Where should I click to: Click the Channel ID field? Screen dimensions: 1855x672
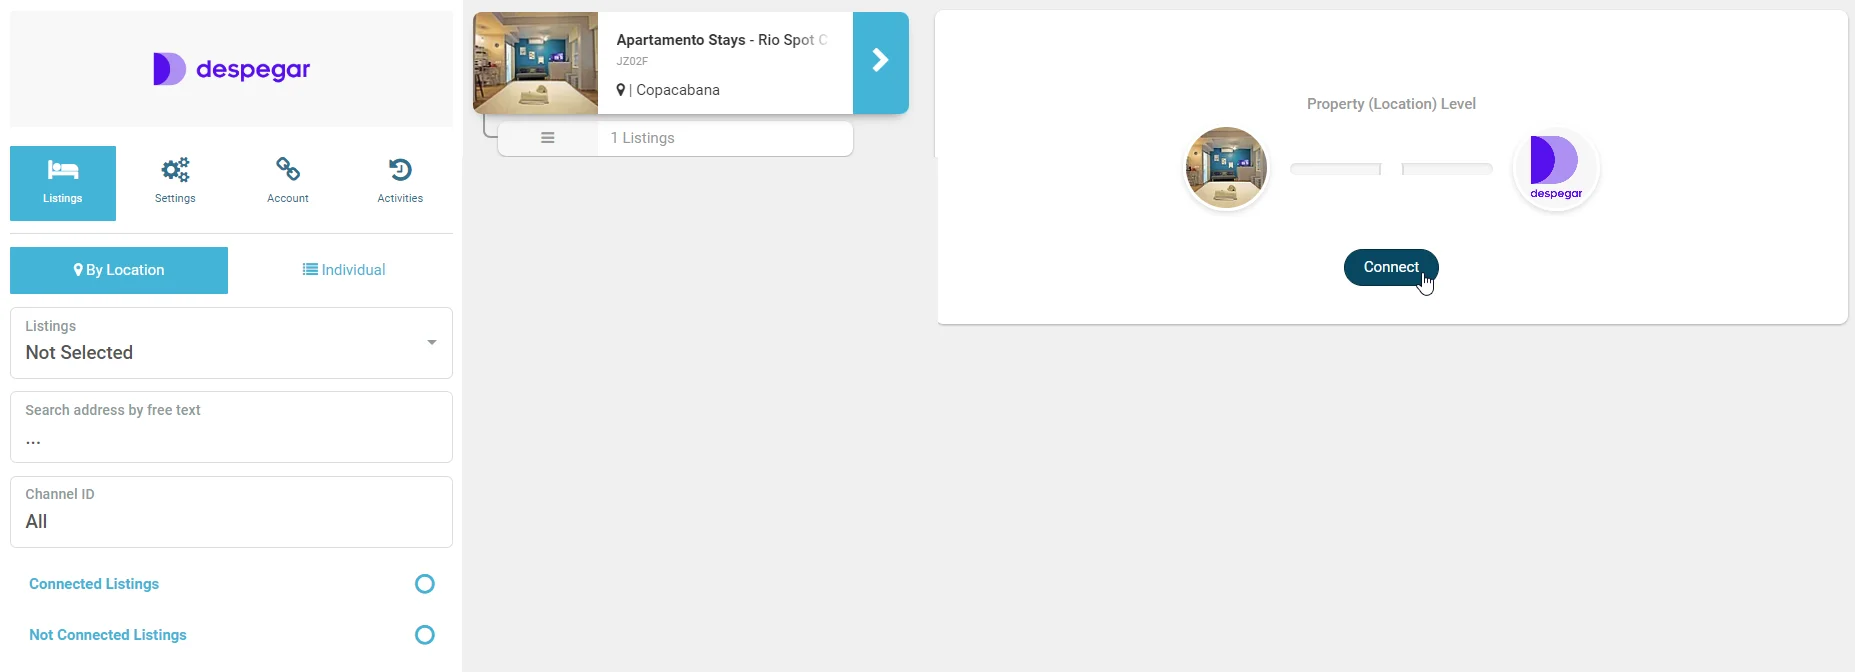(231, 512)
